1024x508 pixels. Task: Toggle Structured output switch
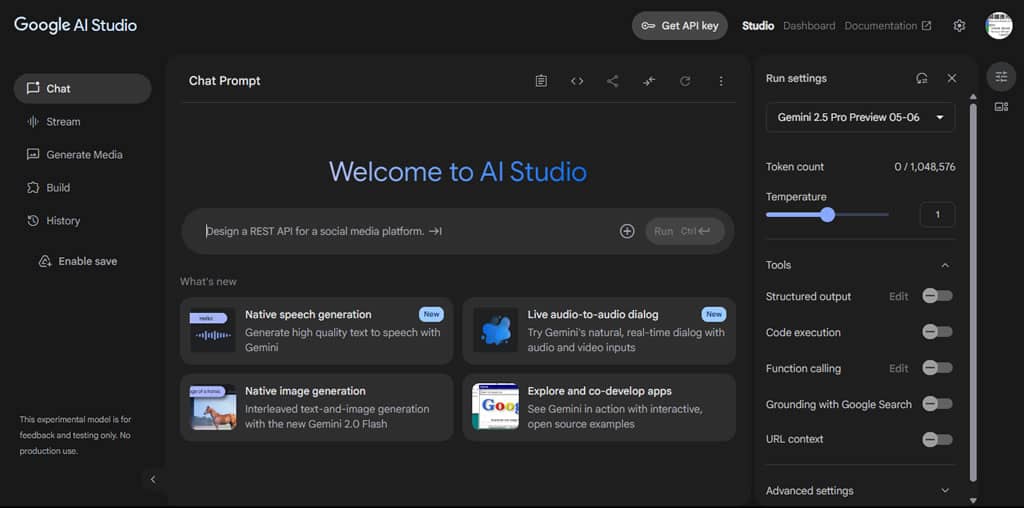tap(937, 296)
